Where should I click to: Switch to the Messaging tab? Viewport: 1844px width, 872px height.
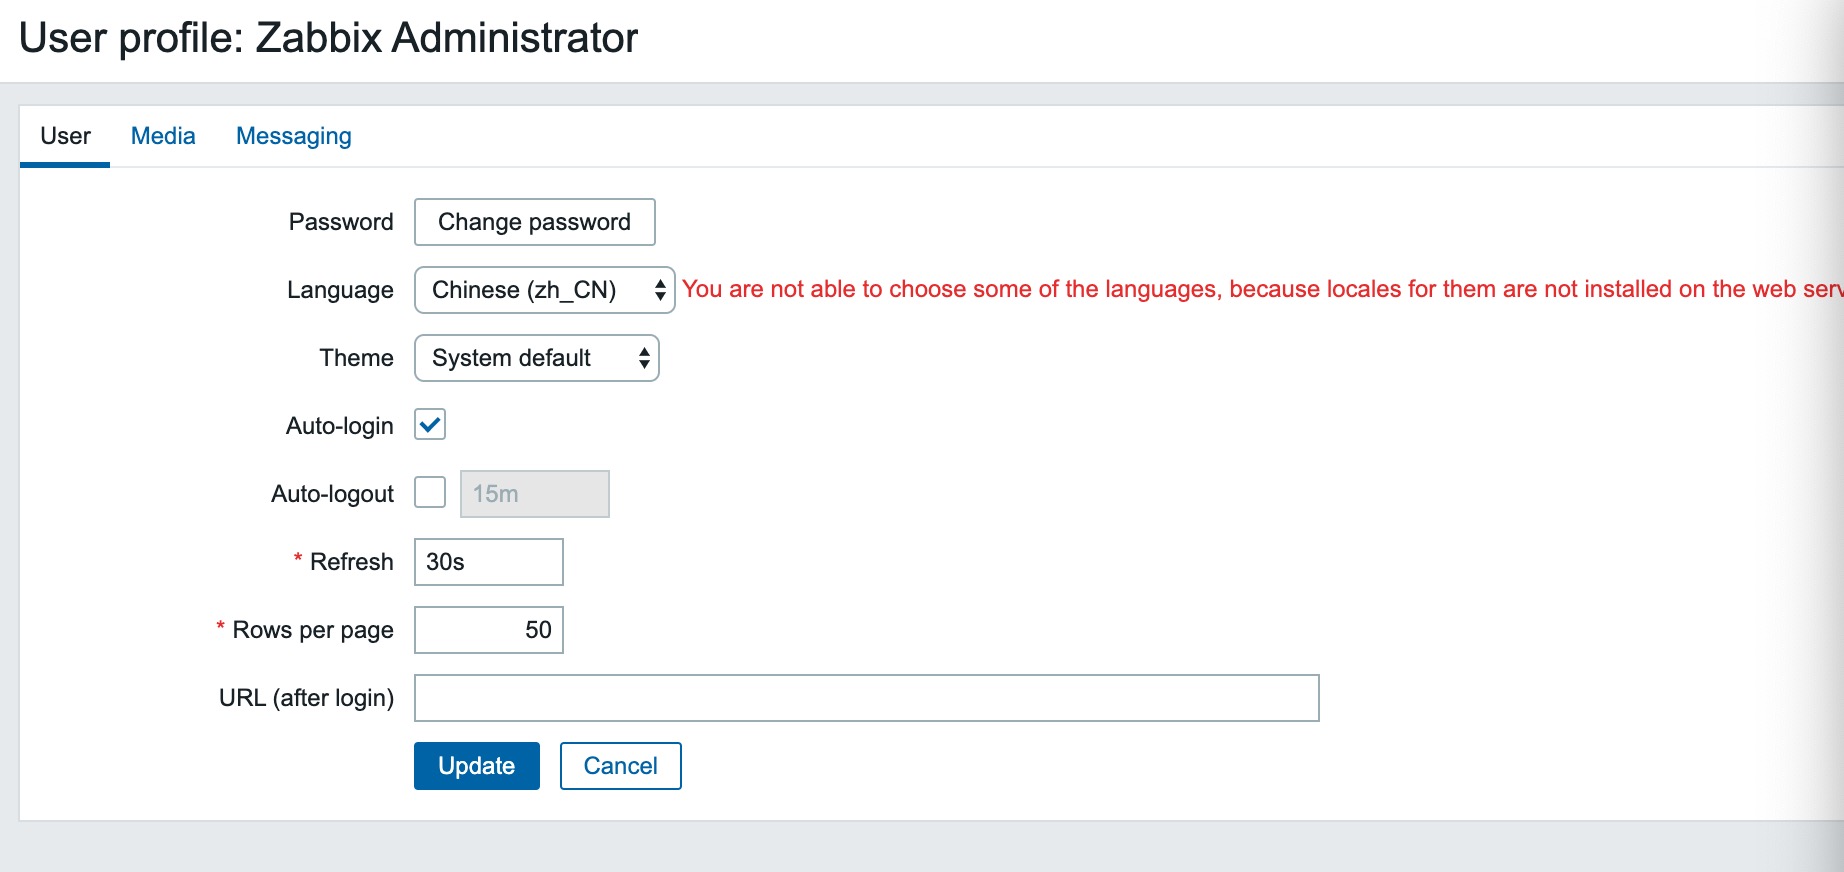[x=294, y=136]
